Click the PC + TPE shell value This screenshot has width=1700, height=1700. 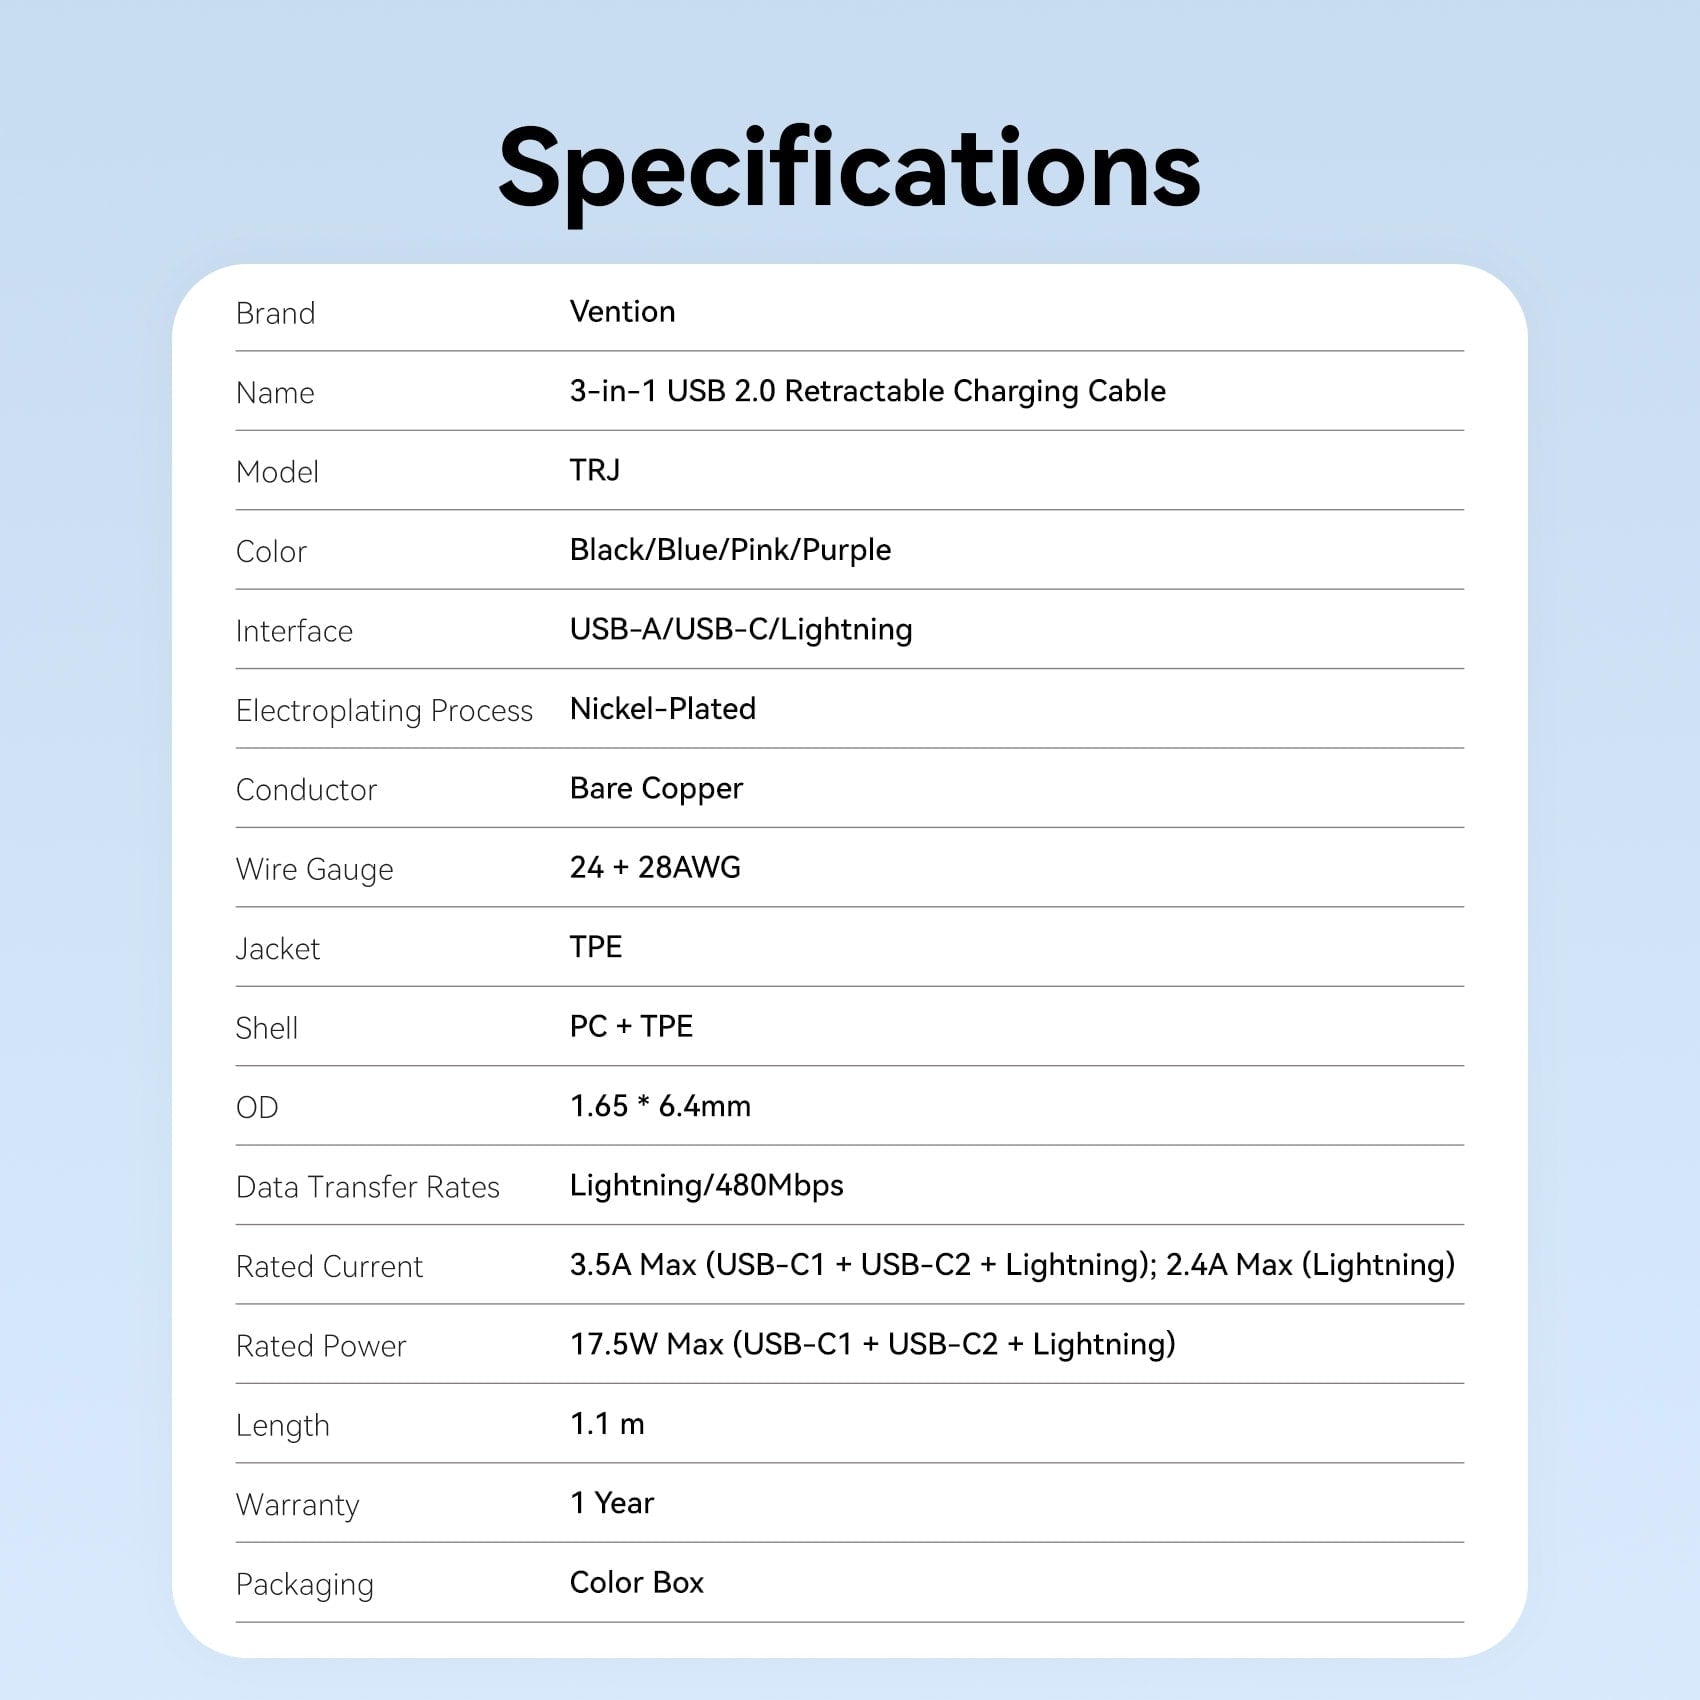click(631, 1026)
